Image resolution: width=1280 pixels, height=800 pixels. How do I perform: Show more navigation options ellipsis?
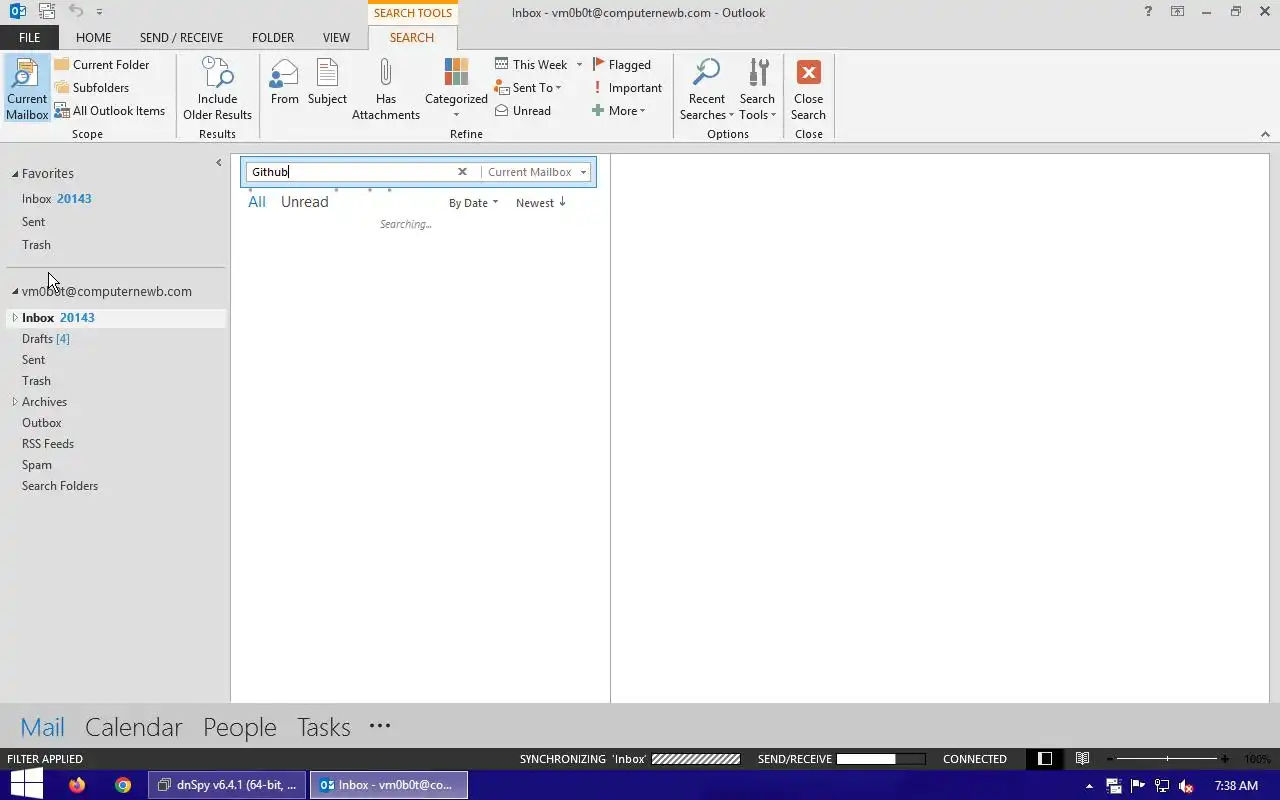[379, 726]
